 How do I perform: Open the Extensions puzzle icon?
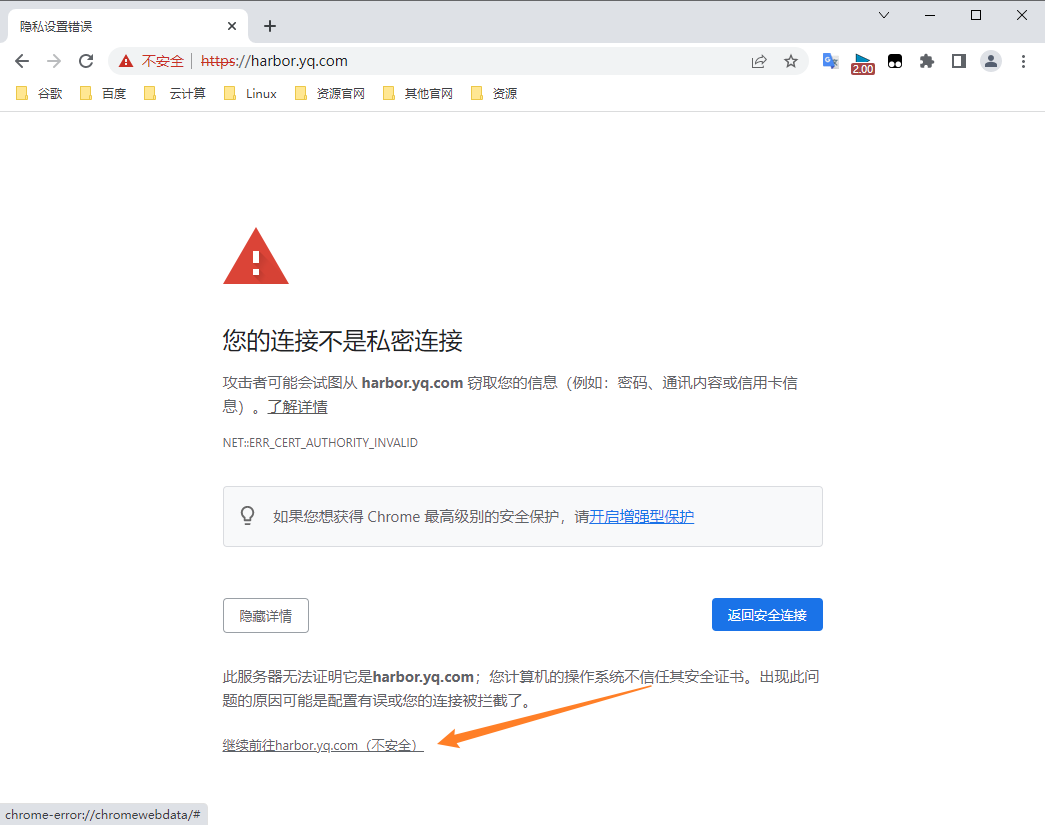(927, 61)
